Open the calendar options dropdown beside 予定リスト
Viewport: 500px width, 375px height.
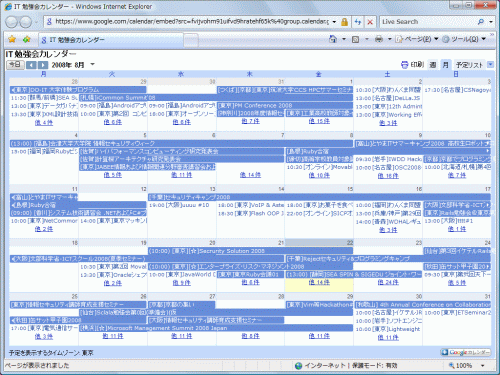[x=490, y=64]
